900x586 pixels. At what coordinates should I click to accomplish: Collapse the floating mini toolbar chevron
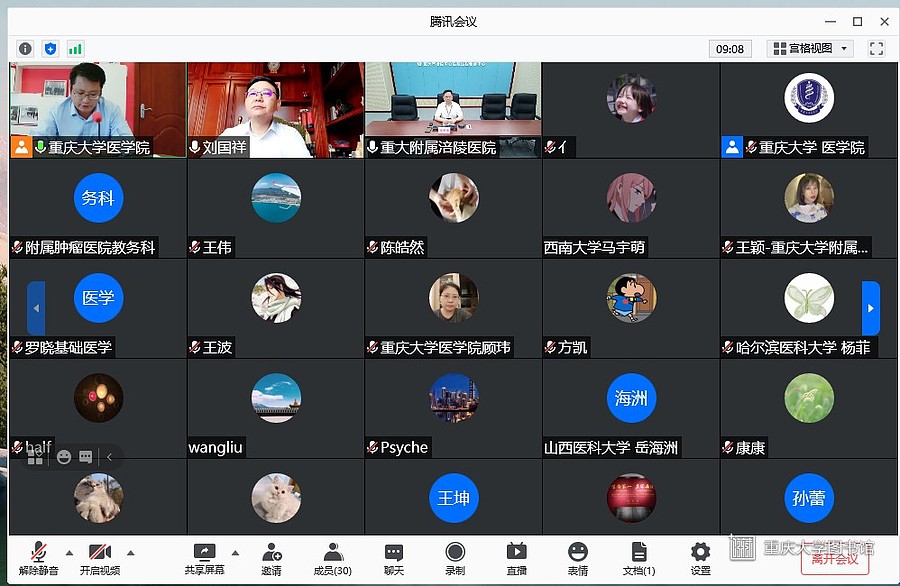(x=110, y=457)
